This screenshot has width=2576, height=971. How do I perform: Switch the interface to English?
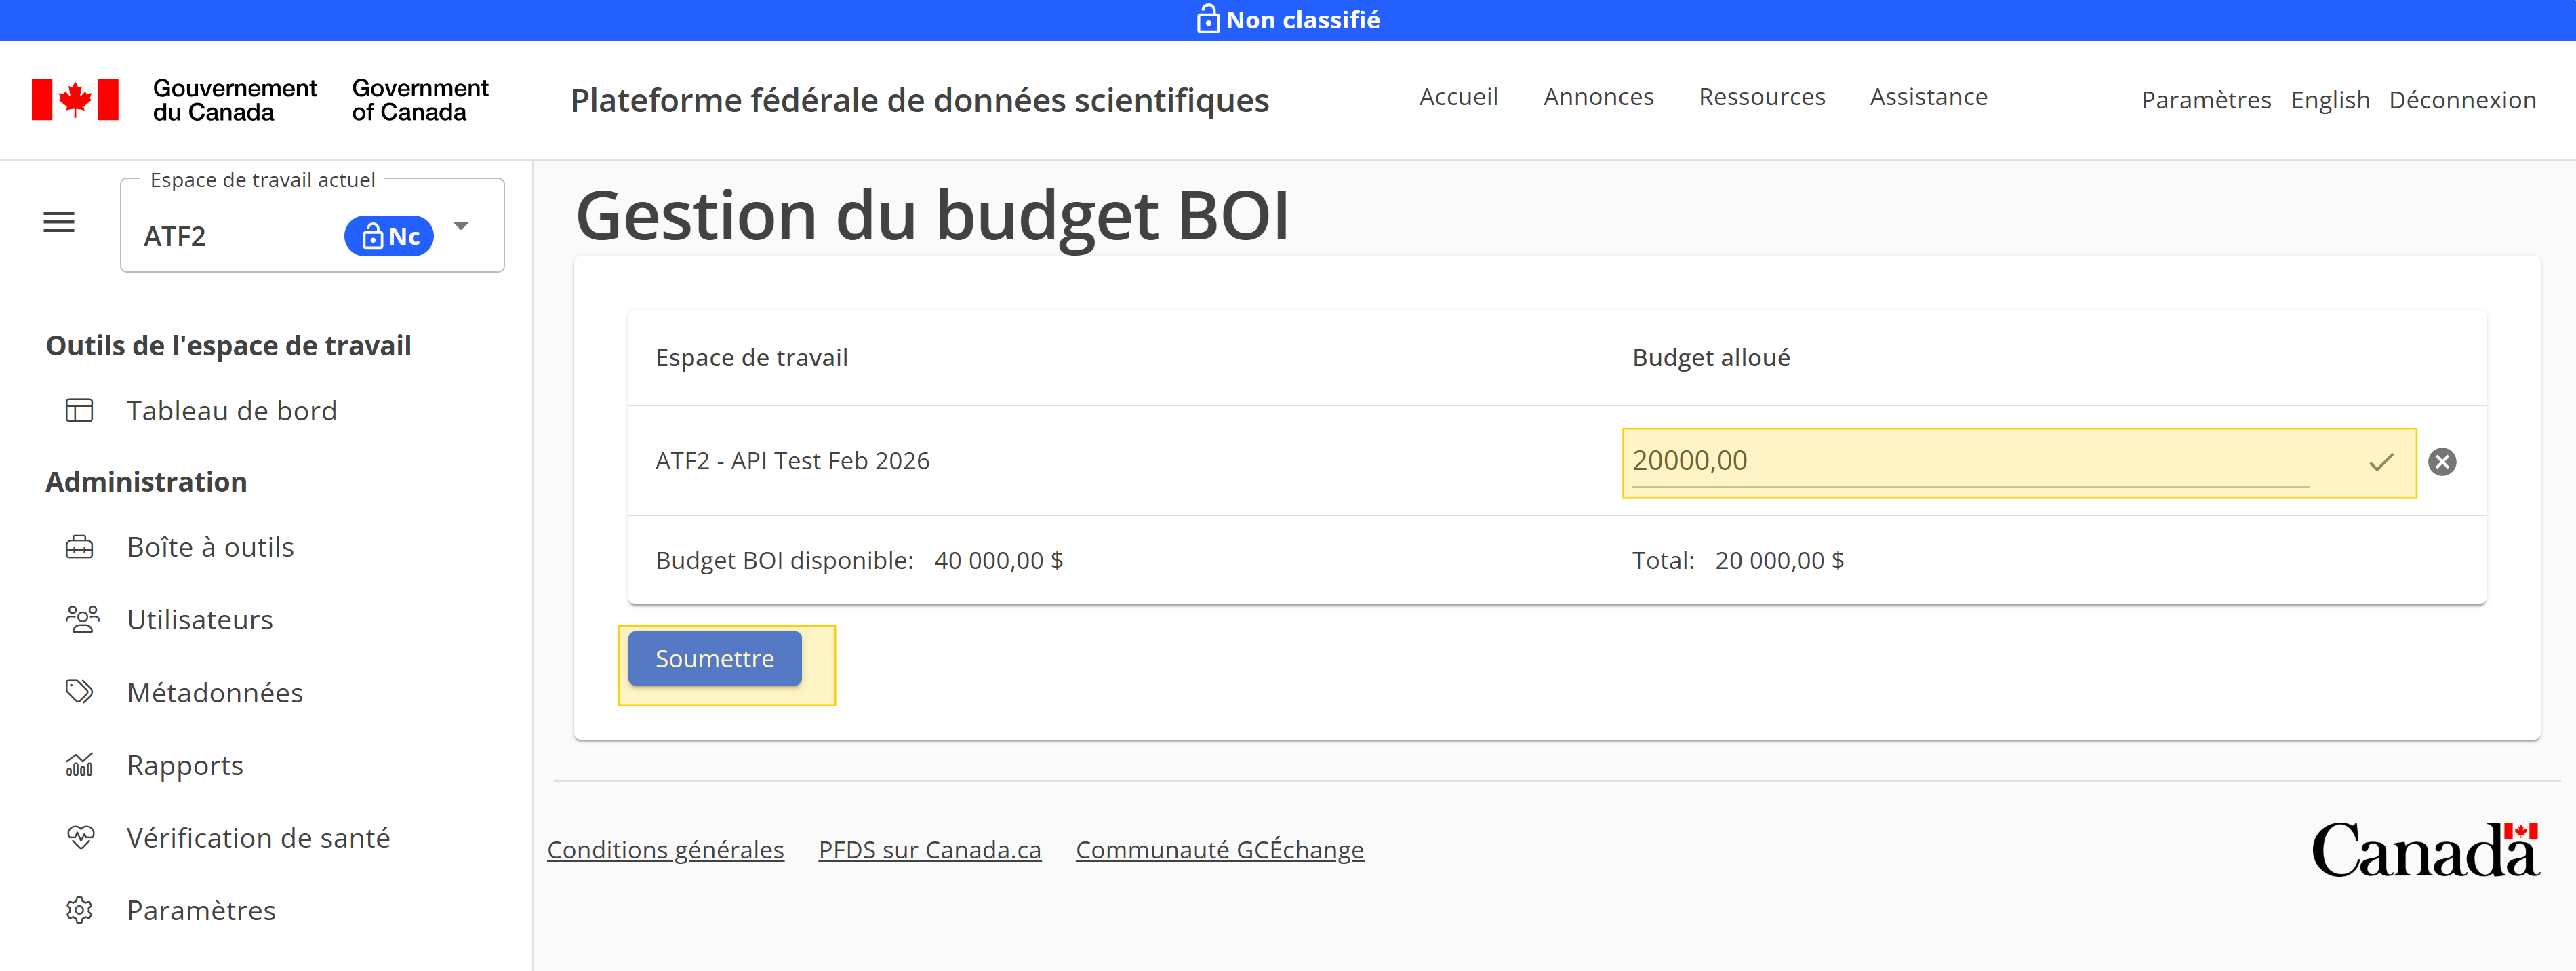point(2330,99)
